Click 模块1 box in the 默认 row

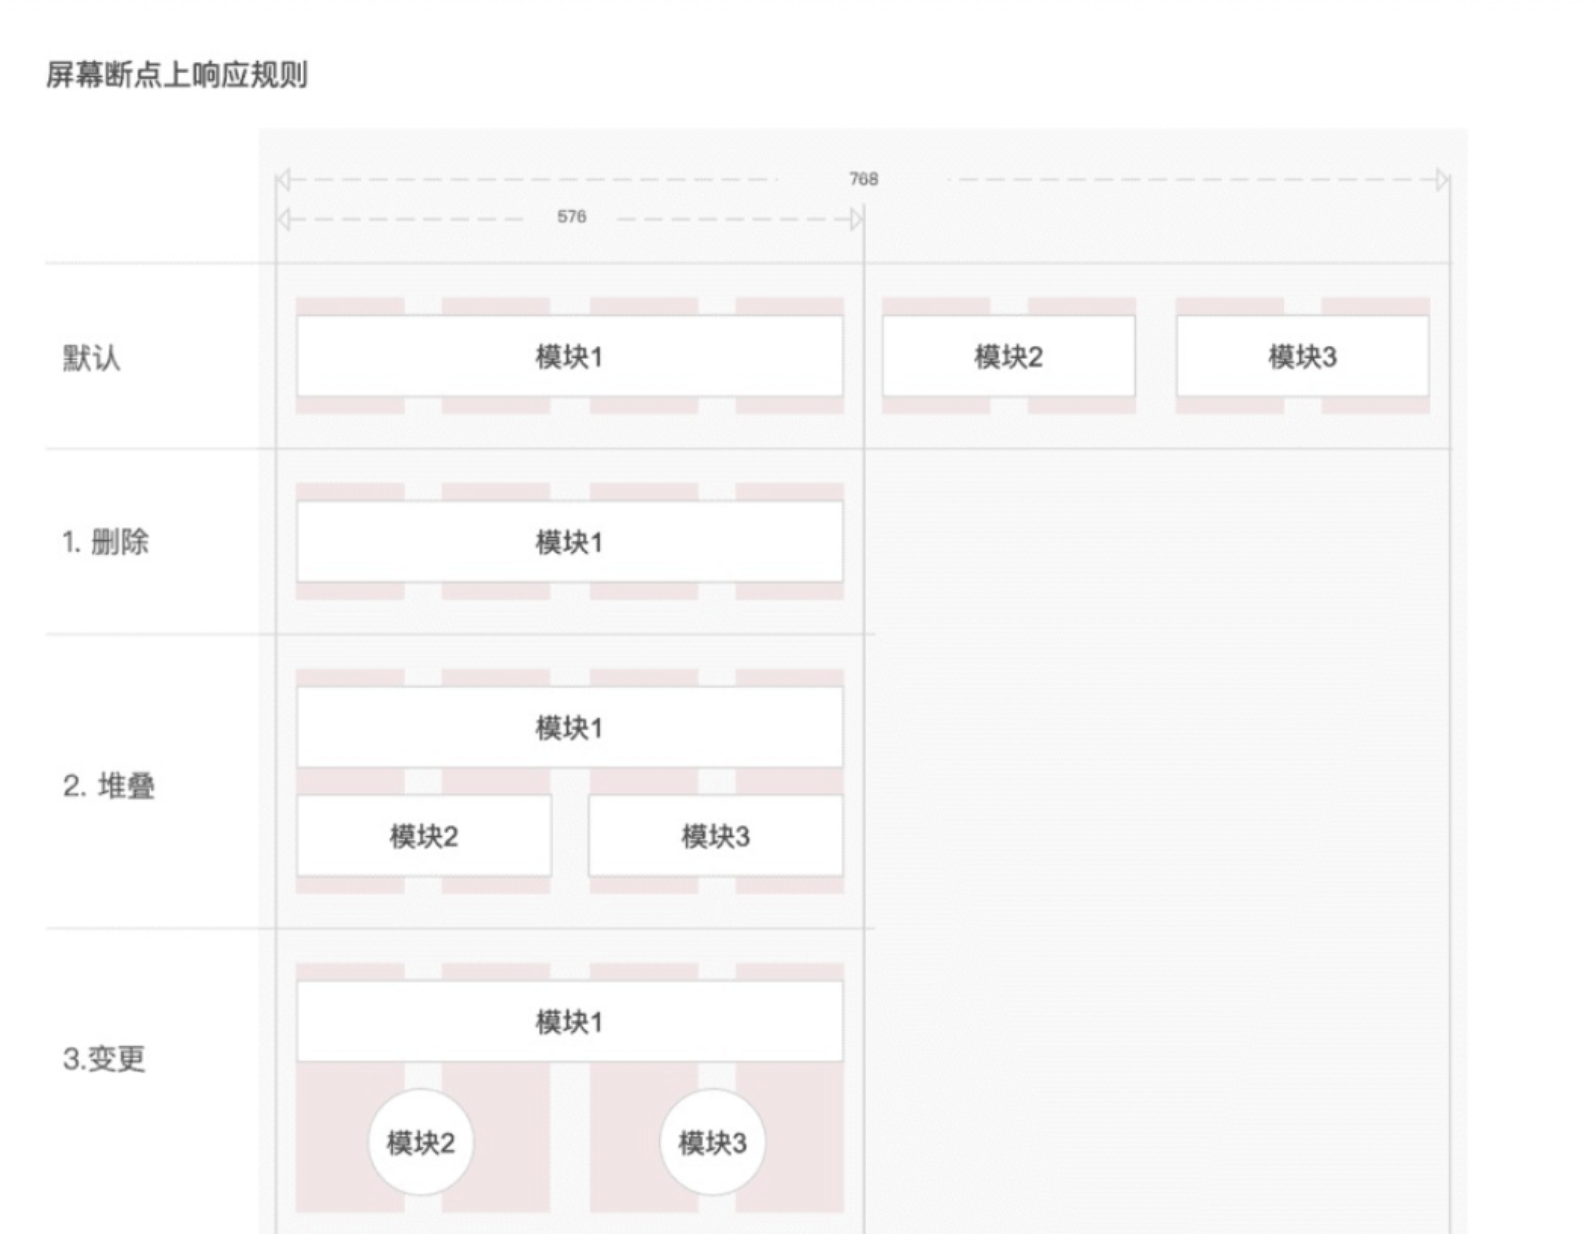(x=570, y=356)
